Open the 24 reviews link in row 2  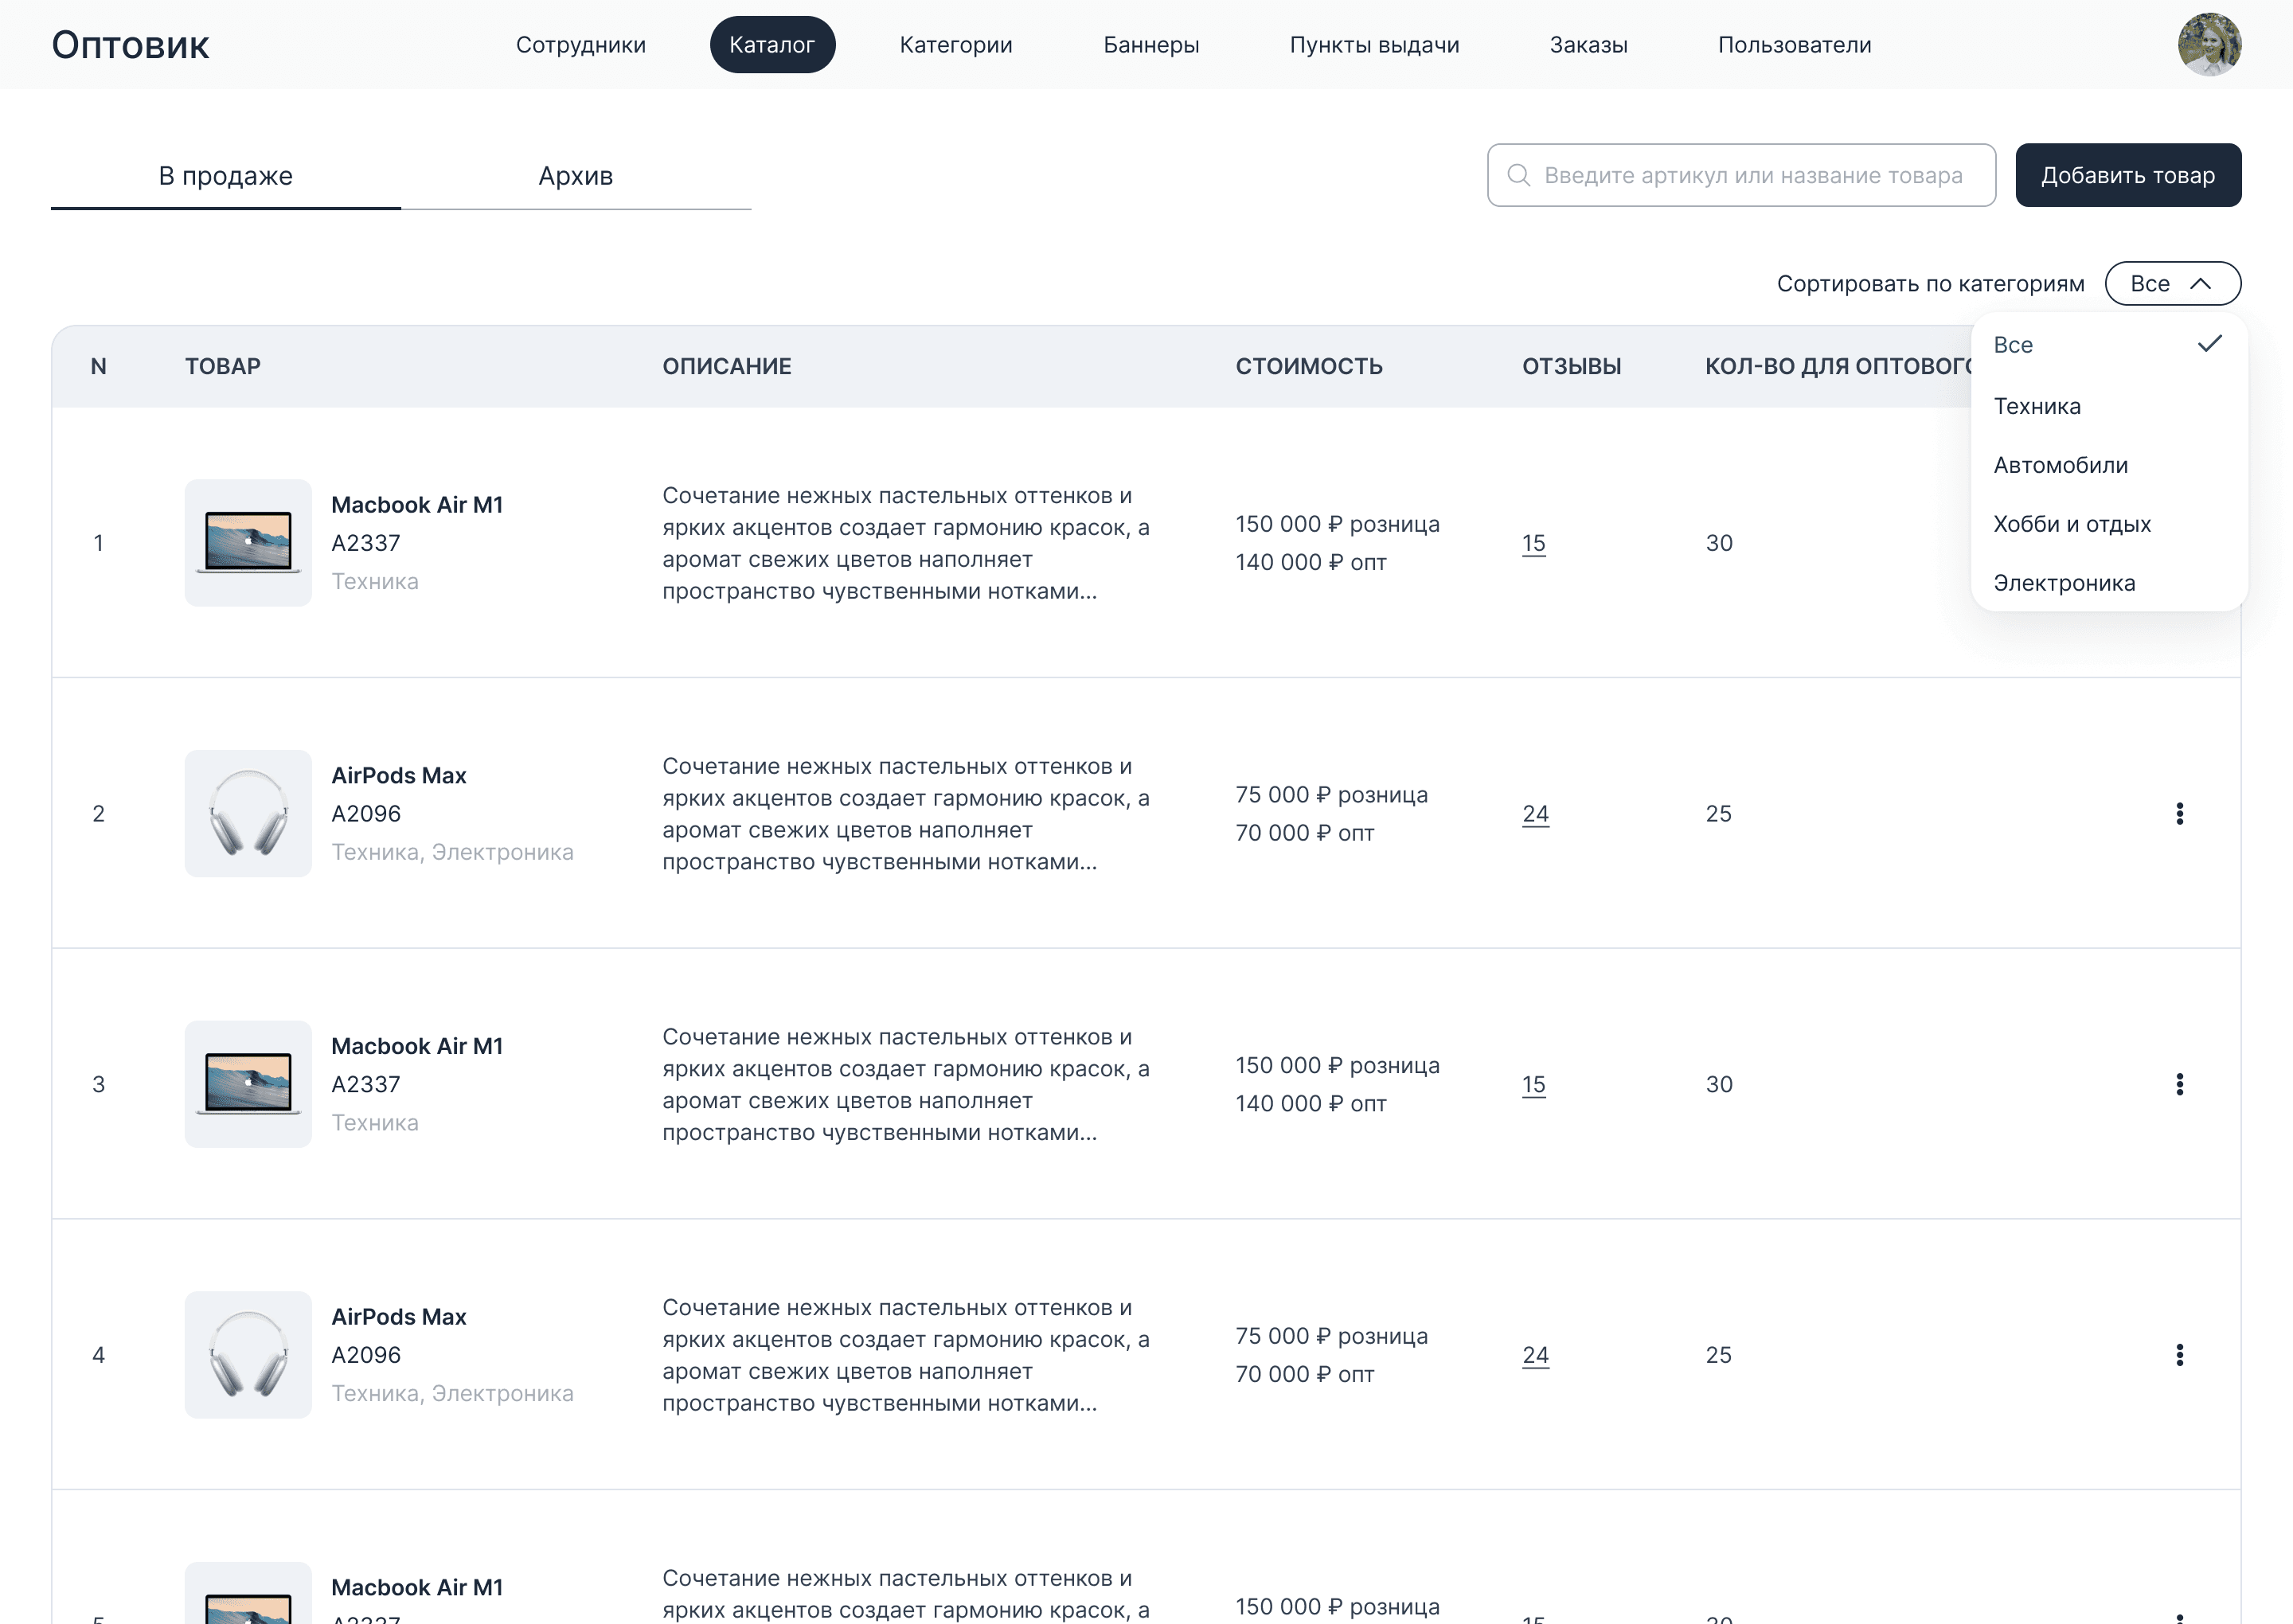(1535, 814)
